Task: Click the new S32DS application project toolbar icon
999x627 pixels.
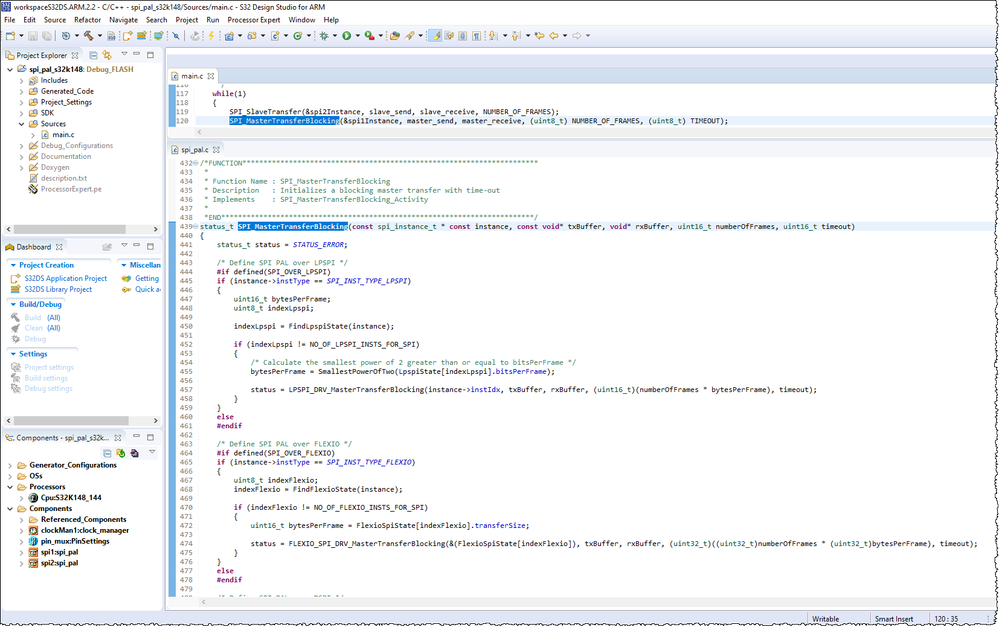Action: click(127, 36)
